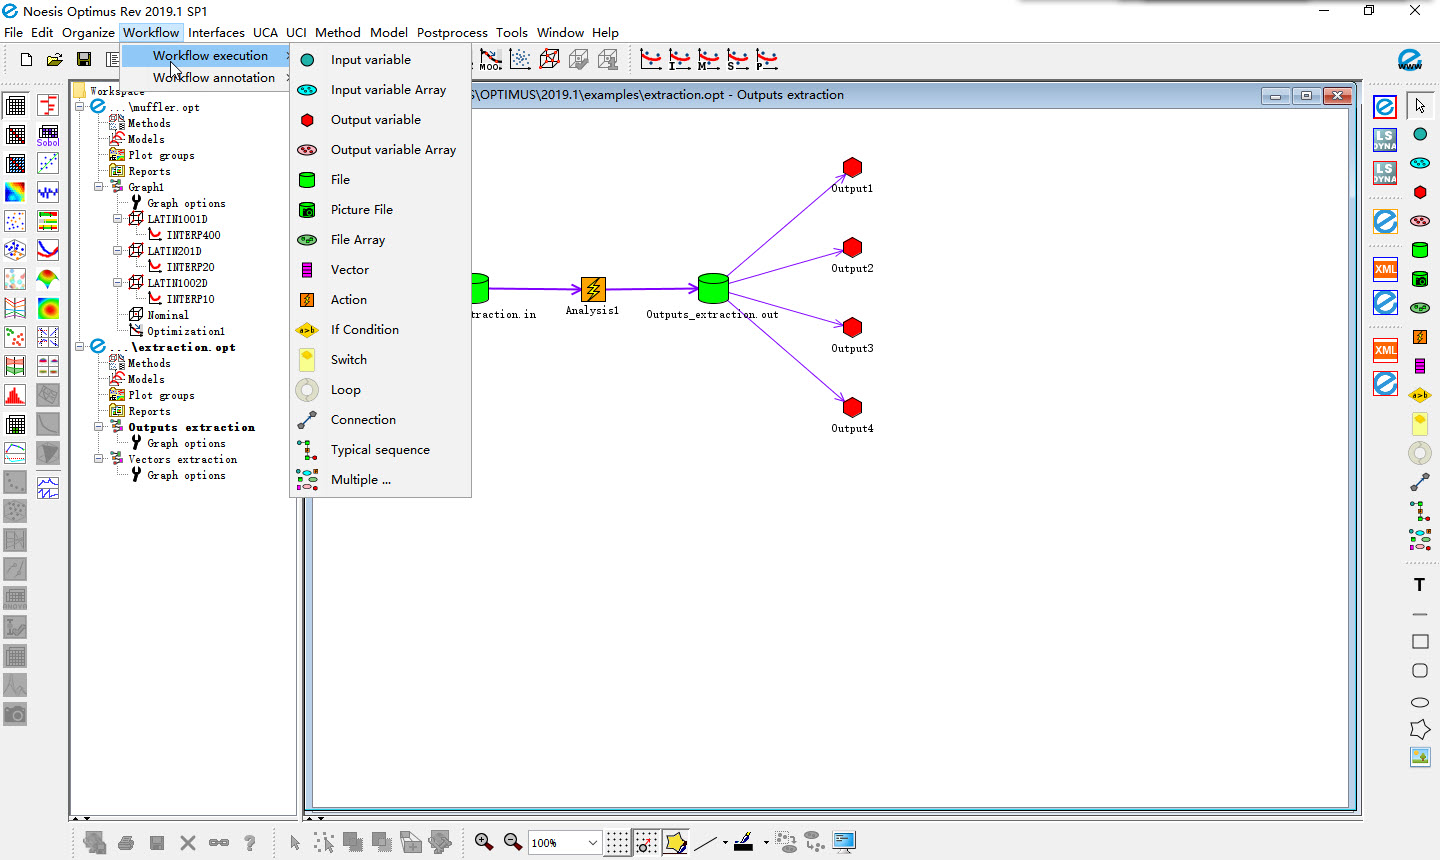1440x860 pixels.
Task: Click the line annotation tool in right palette
Action: tap(1420, 613)
